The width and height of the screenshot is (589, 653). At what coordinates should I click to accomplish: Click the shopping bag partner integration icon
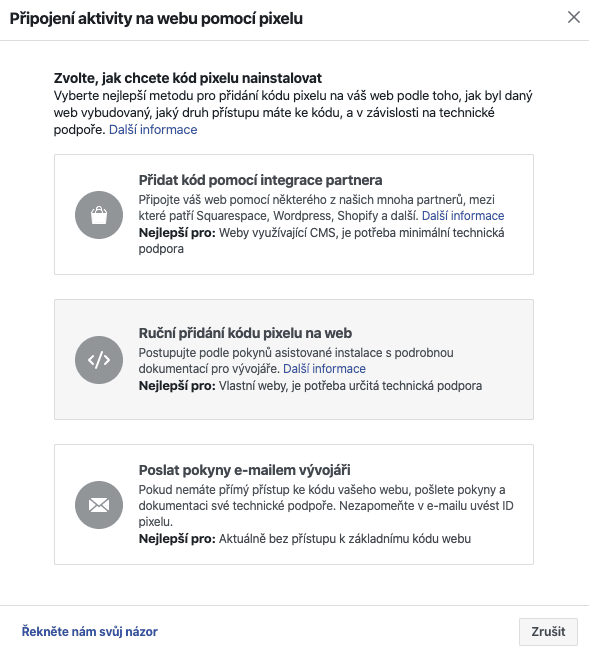(99, 215)
